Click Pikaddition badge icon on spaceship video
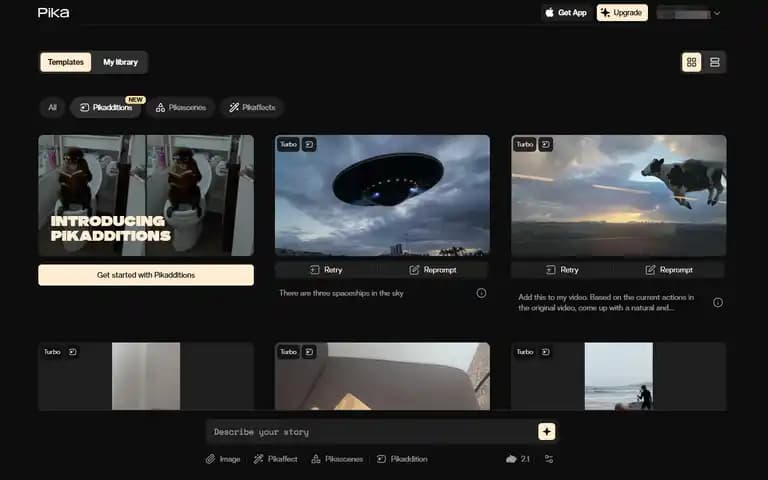 point(309,144)
